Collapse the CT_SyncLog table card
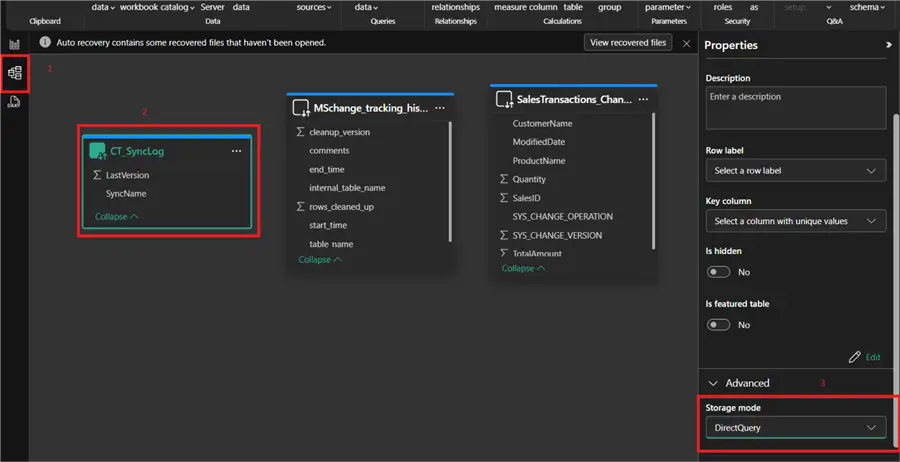 pos(117,216)
